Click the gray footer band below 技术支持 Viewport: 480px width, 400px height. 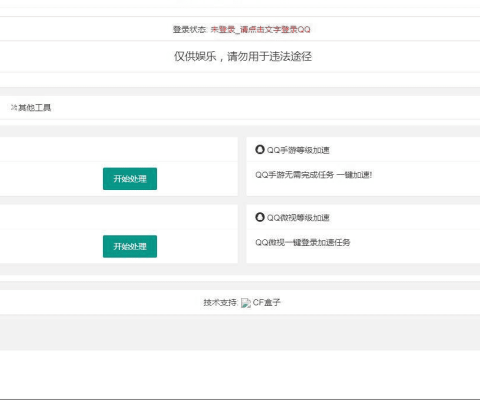click(240, 332)
